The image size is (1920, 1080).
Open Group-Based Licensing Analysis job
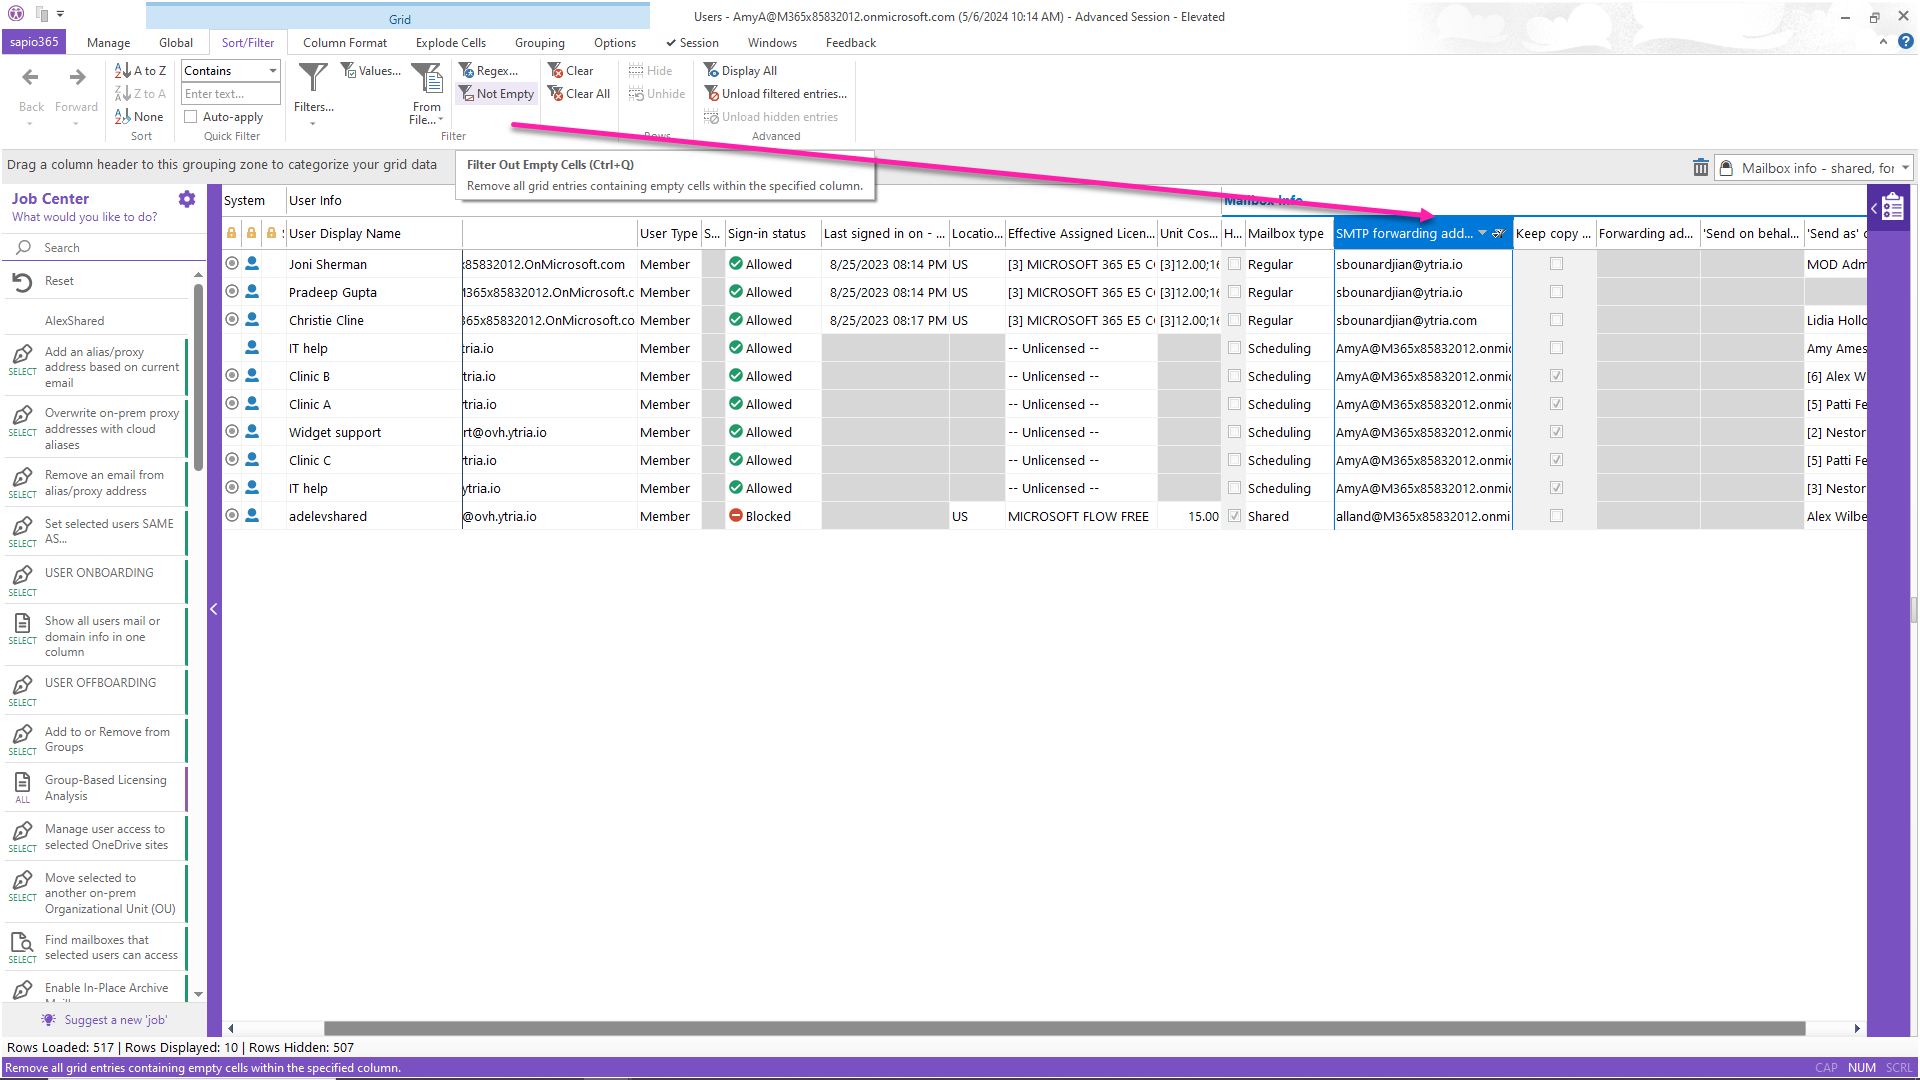click(x=96, y=788)
